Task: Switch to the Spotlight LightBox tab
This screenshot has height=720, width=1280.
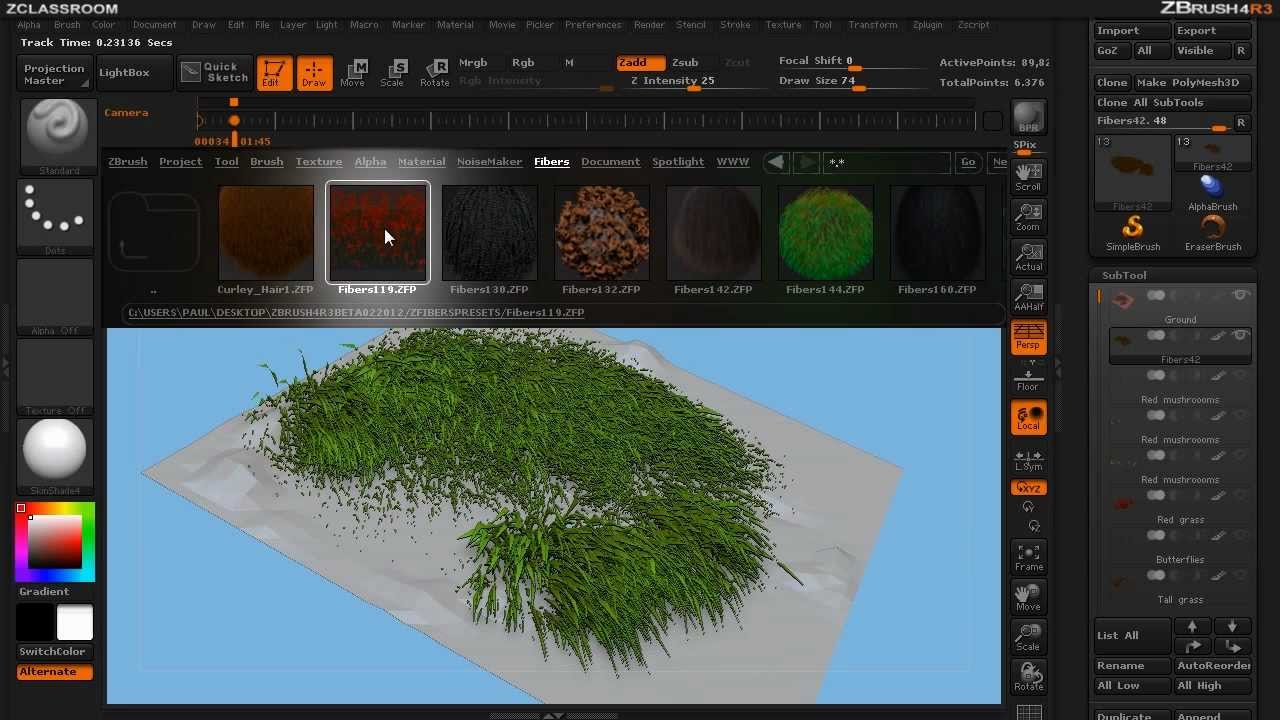Action: (x=678, y=162)
